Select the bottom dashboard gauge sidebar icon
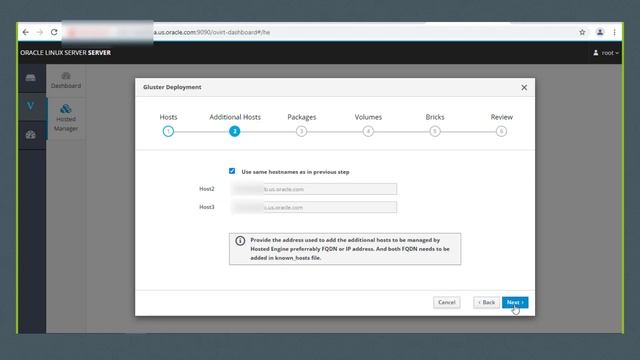This screenshot has width=640, height=360. (31, 135)
